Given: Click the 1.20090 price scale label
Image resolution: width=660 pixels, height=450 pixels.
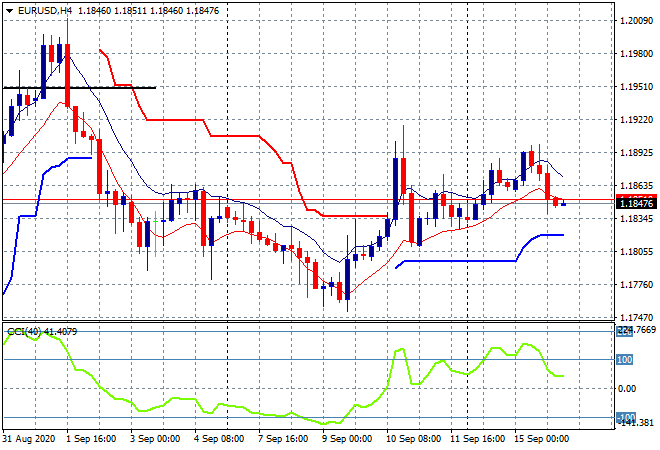Looking at the screenshot, I should pos(637,21).
